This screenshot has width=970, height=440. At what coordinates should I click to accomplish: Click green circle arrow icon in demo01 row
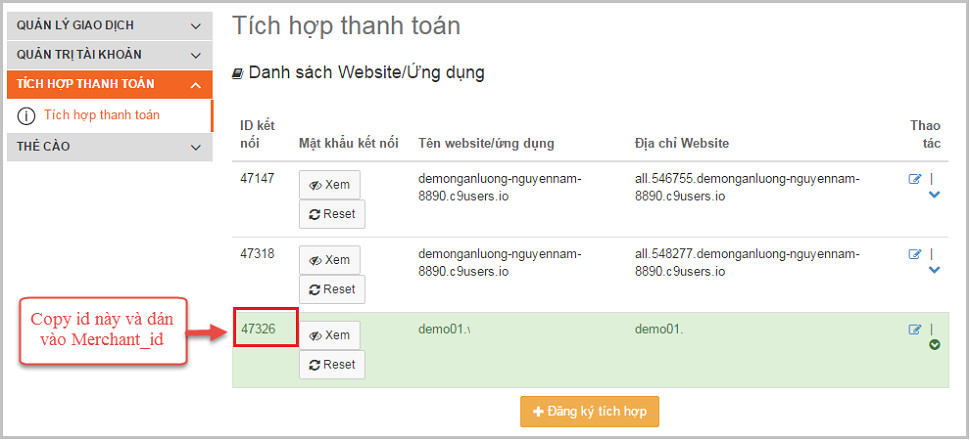(934, 345)
